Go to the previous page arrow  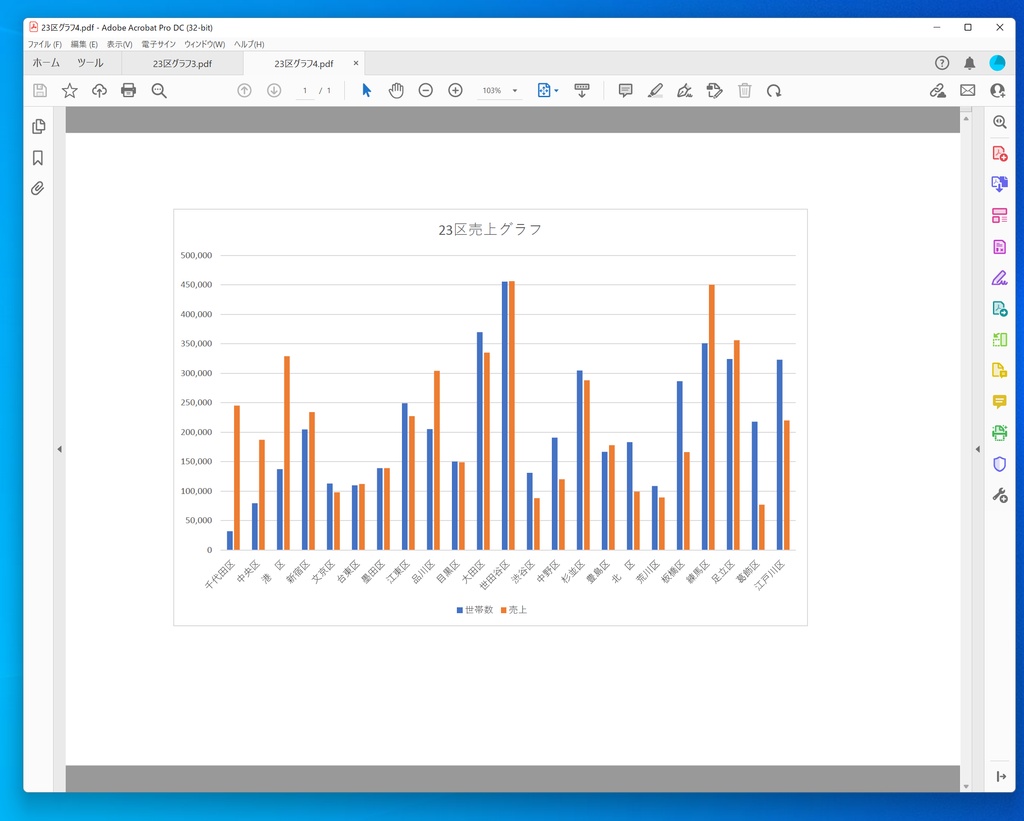pyautogui.click(x=244, y=91)
